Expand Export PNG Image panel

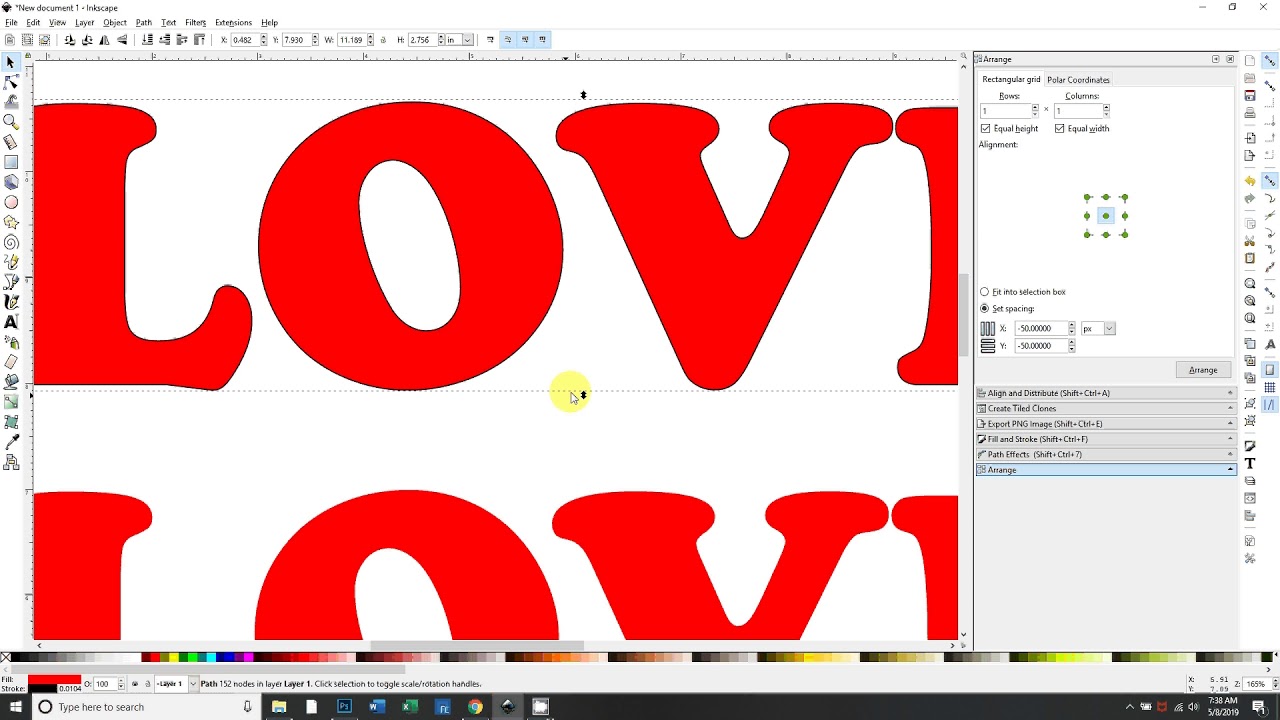click(x=1106, y=424)
